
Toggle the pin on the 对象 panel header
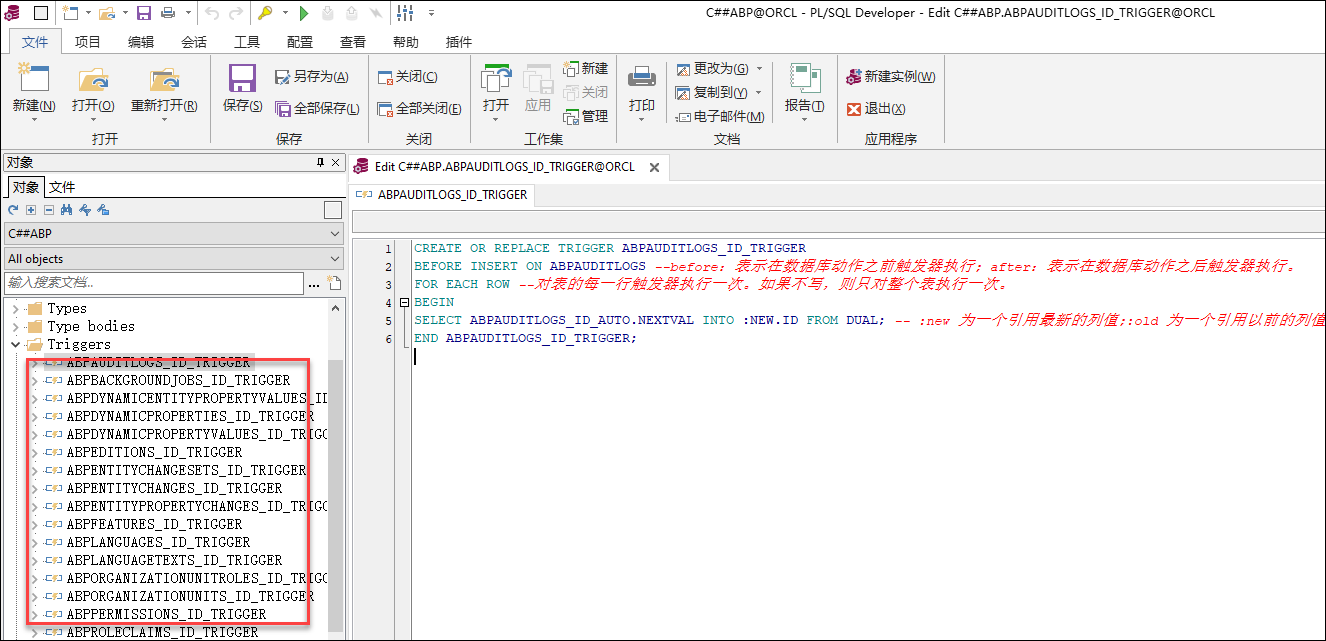320,162
